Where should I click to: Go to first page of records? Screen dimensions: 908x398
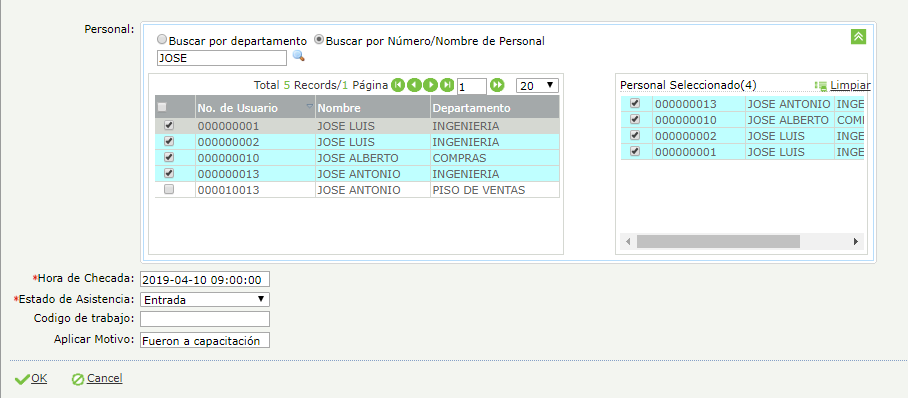coord(397,85)
